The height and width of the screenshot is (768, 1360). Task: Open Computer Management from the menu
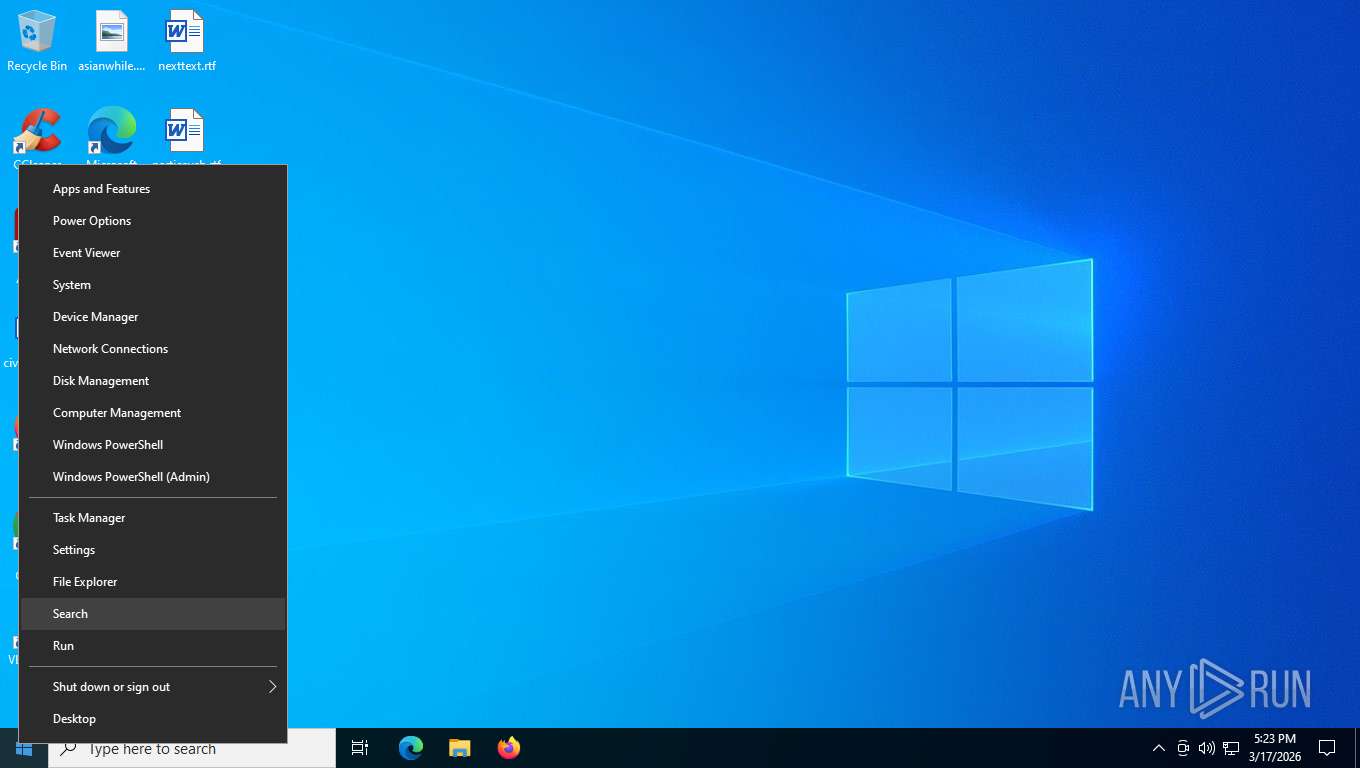click(x=153, y=413)
